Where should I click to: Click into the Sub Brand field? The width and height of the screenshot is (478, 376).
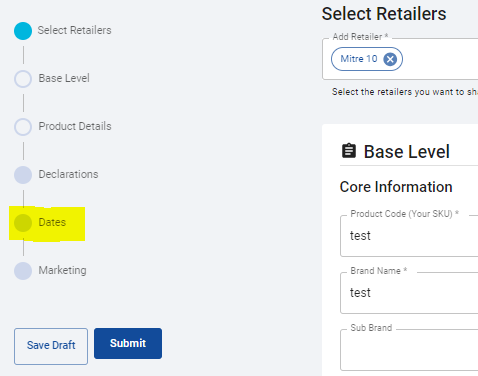point(409,350)
